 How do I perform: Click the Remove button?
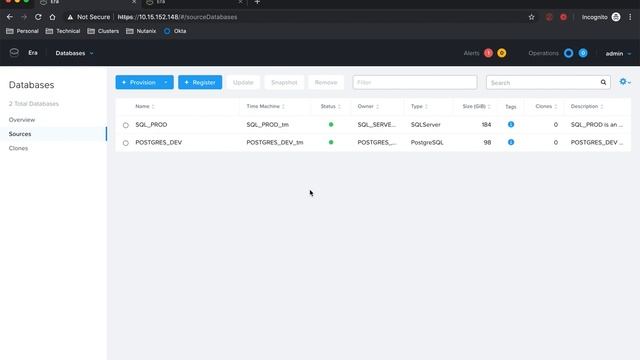point(326,82)
